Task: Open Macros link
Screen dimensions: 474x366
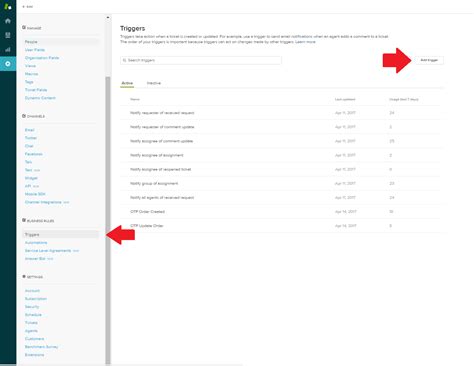Action: click(x=31, y=74)
